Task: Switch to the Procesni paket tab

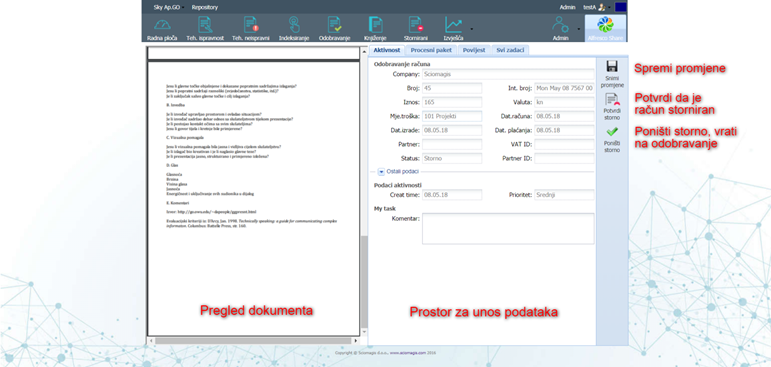Action: click(x=432, y=50)
